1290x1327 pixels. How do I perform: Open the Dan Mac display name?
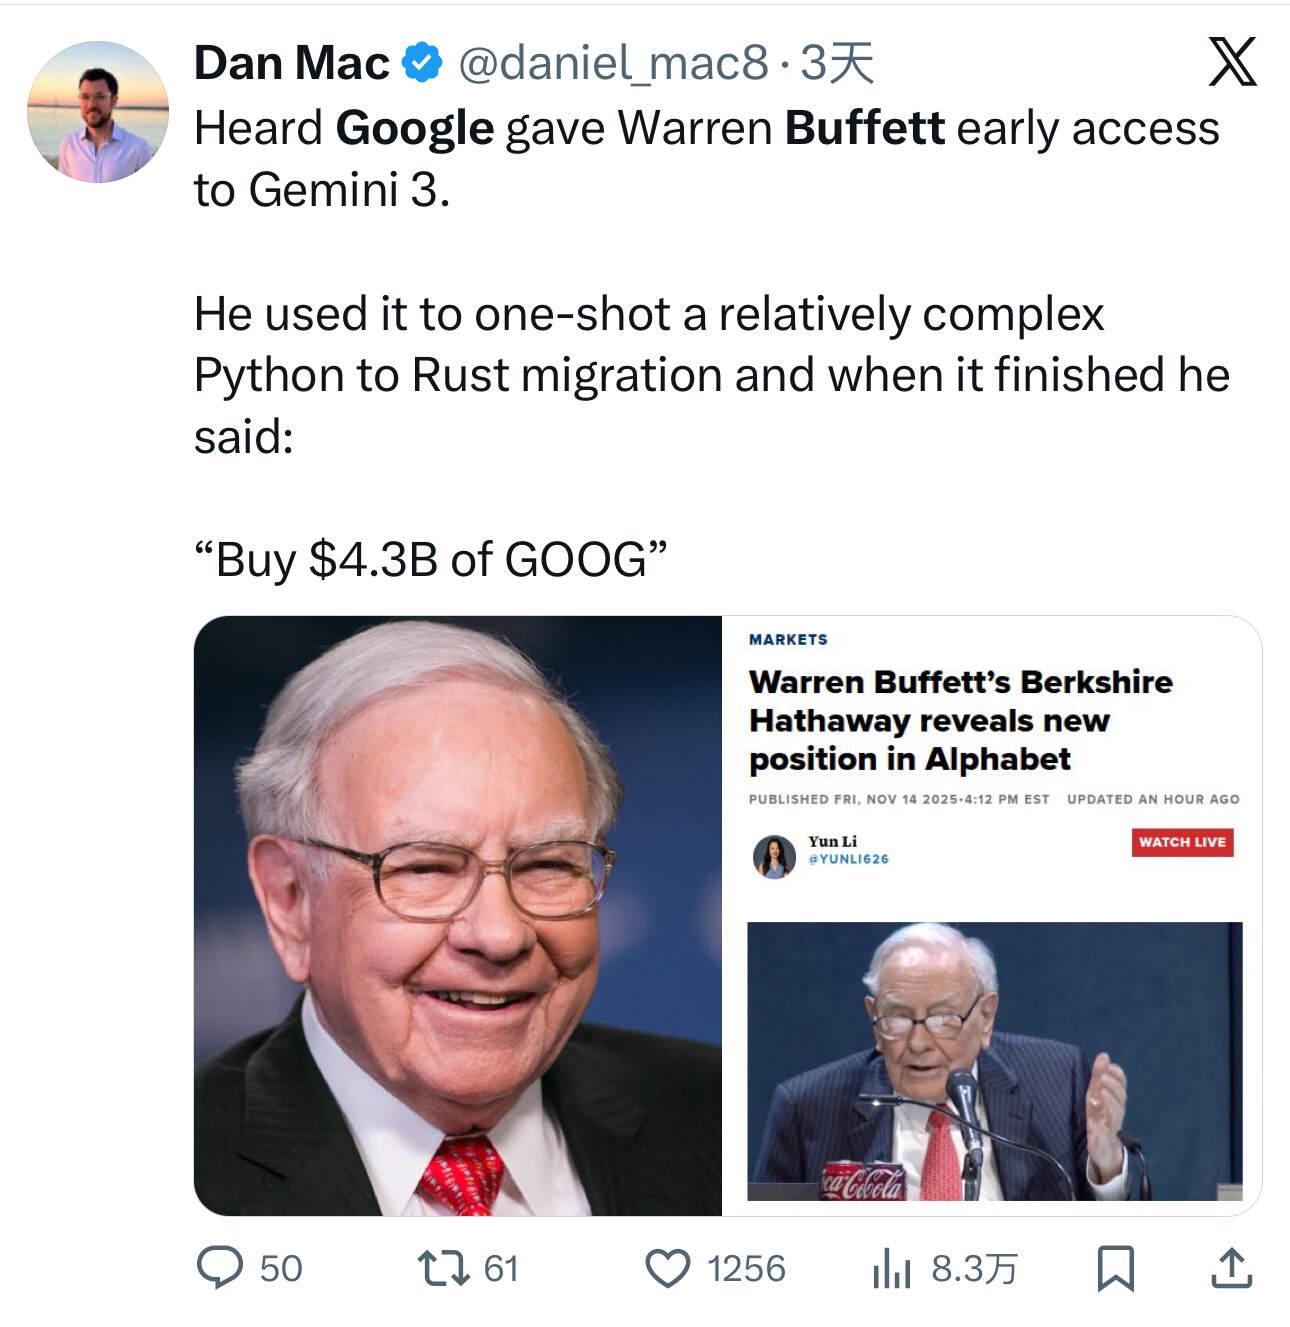pyautogui.click(x=291, y=63)
